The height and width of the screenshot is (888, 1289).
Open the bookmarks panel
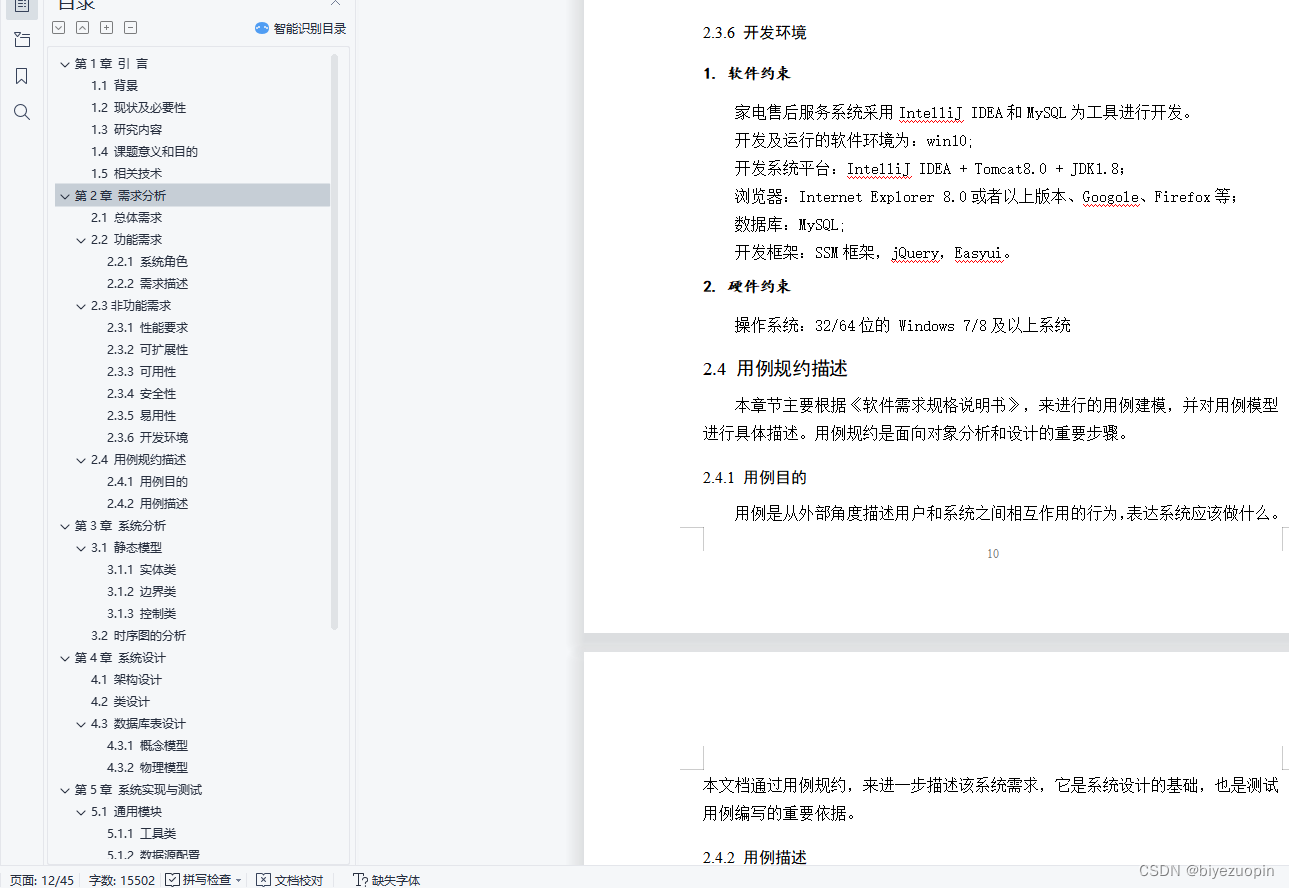coord(22,75)
